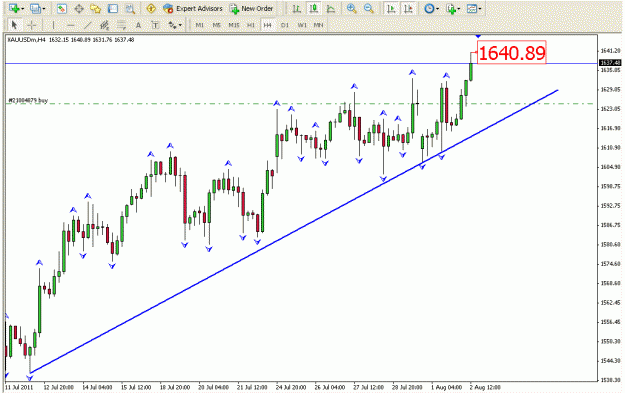Open the Market Watch window icon
The image size is (625, 393).
point(61,8)
